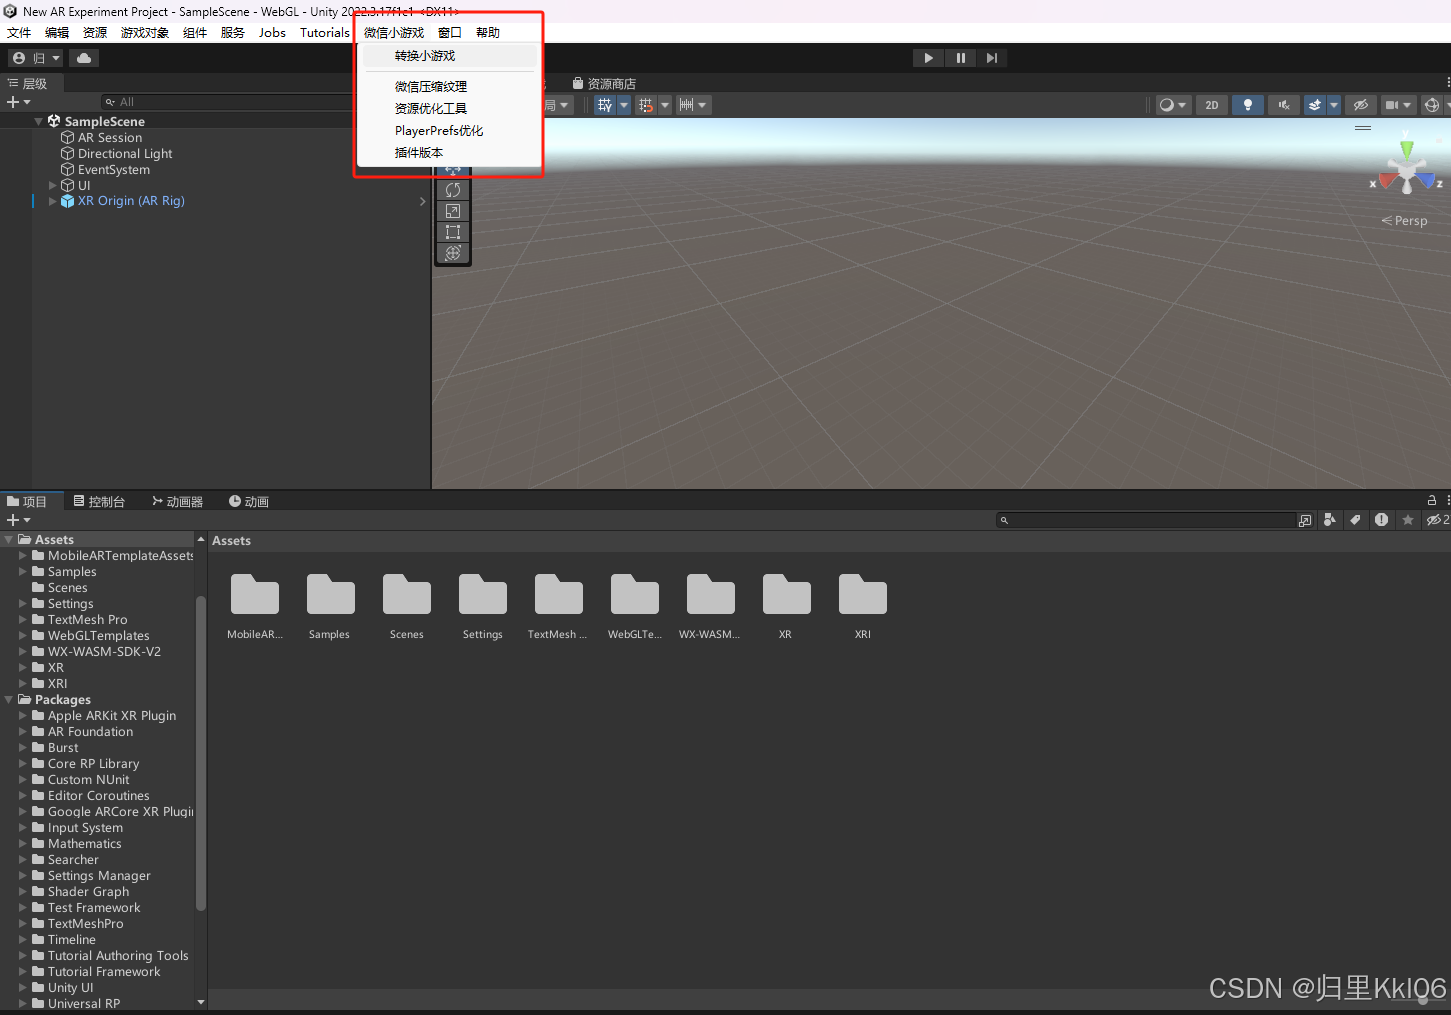Image resolution: width=1451 pixels, height=1015 pixels.
Task: Click the project search field
Action: (x=1148, y=520)
